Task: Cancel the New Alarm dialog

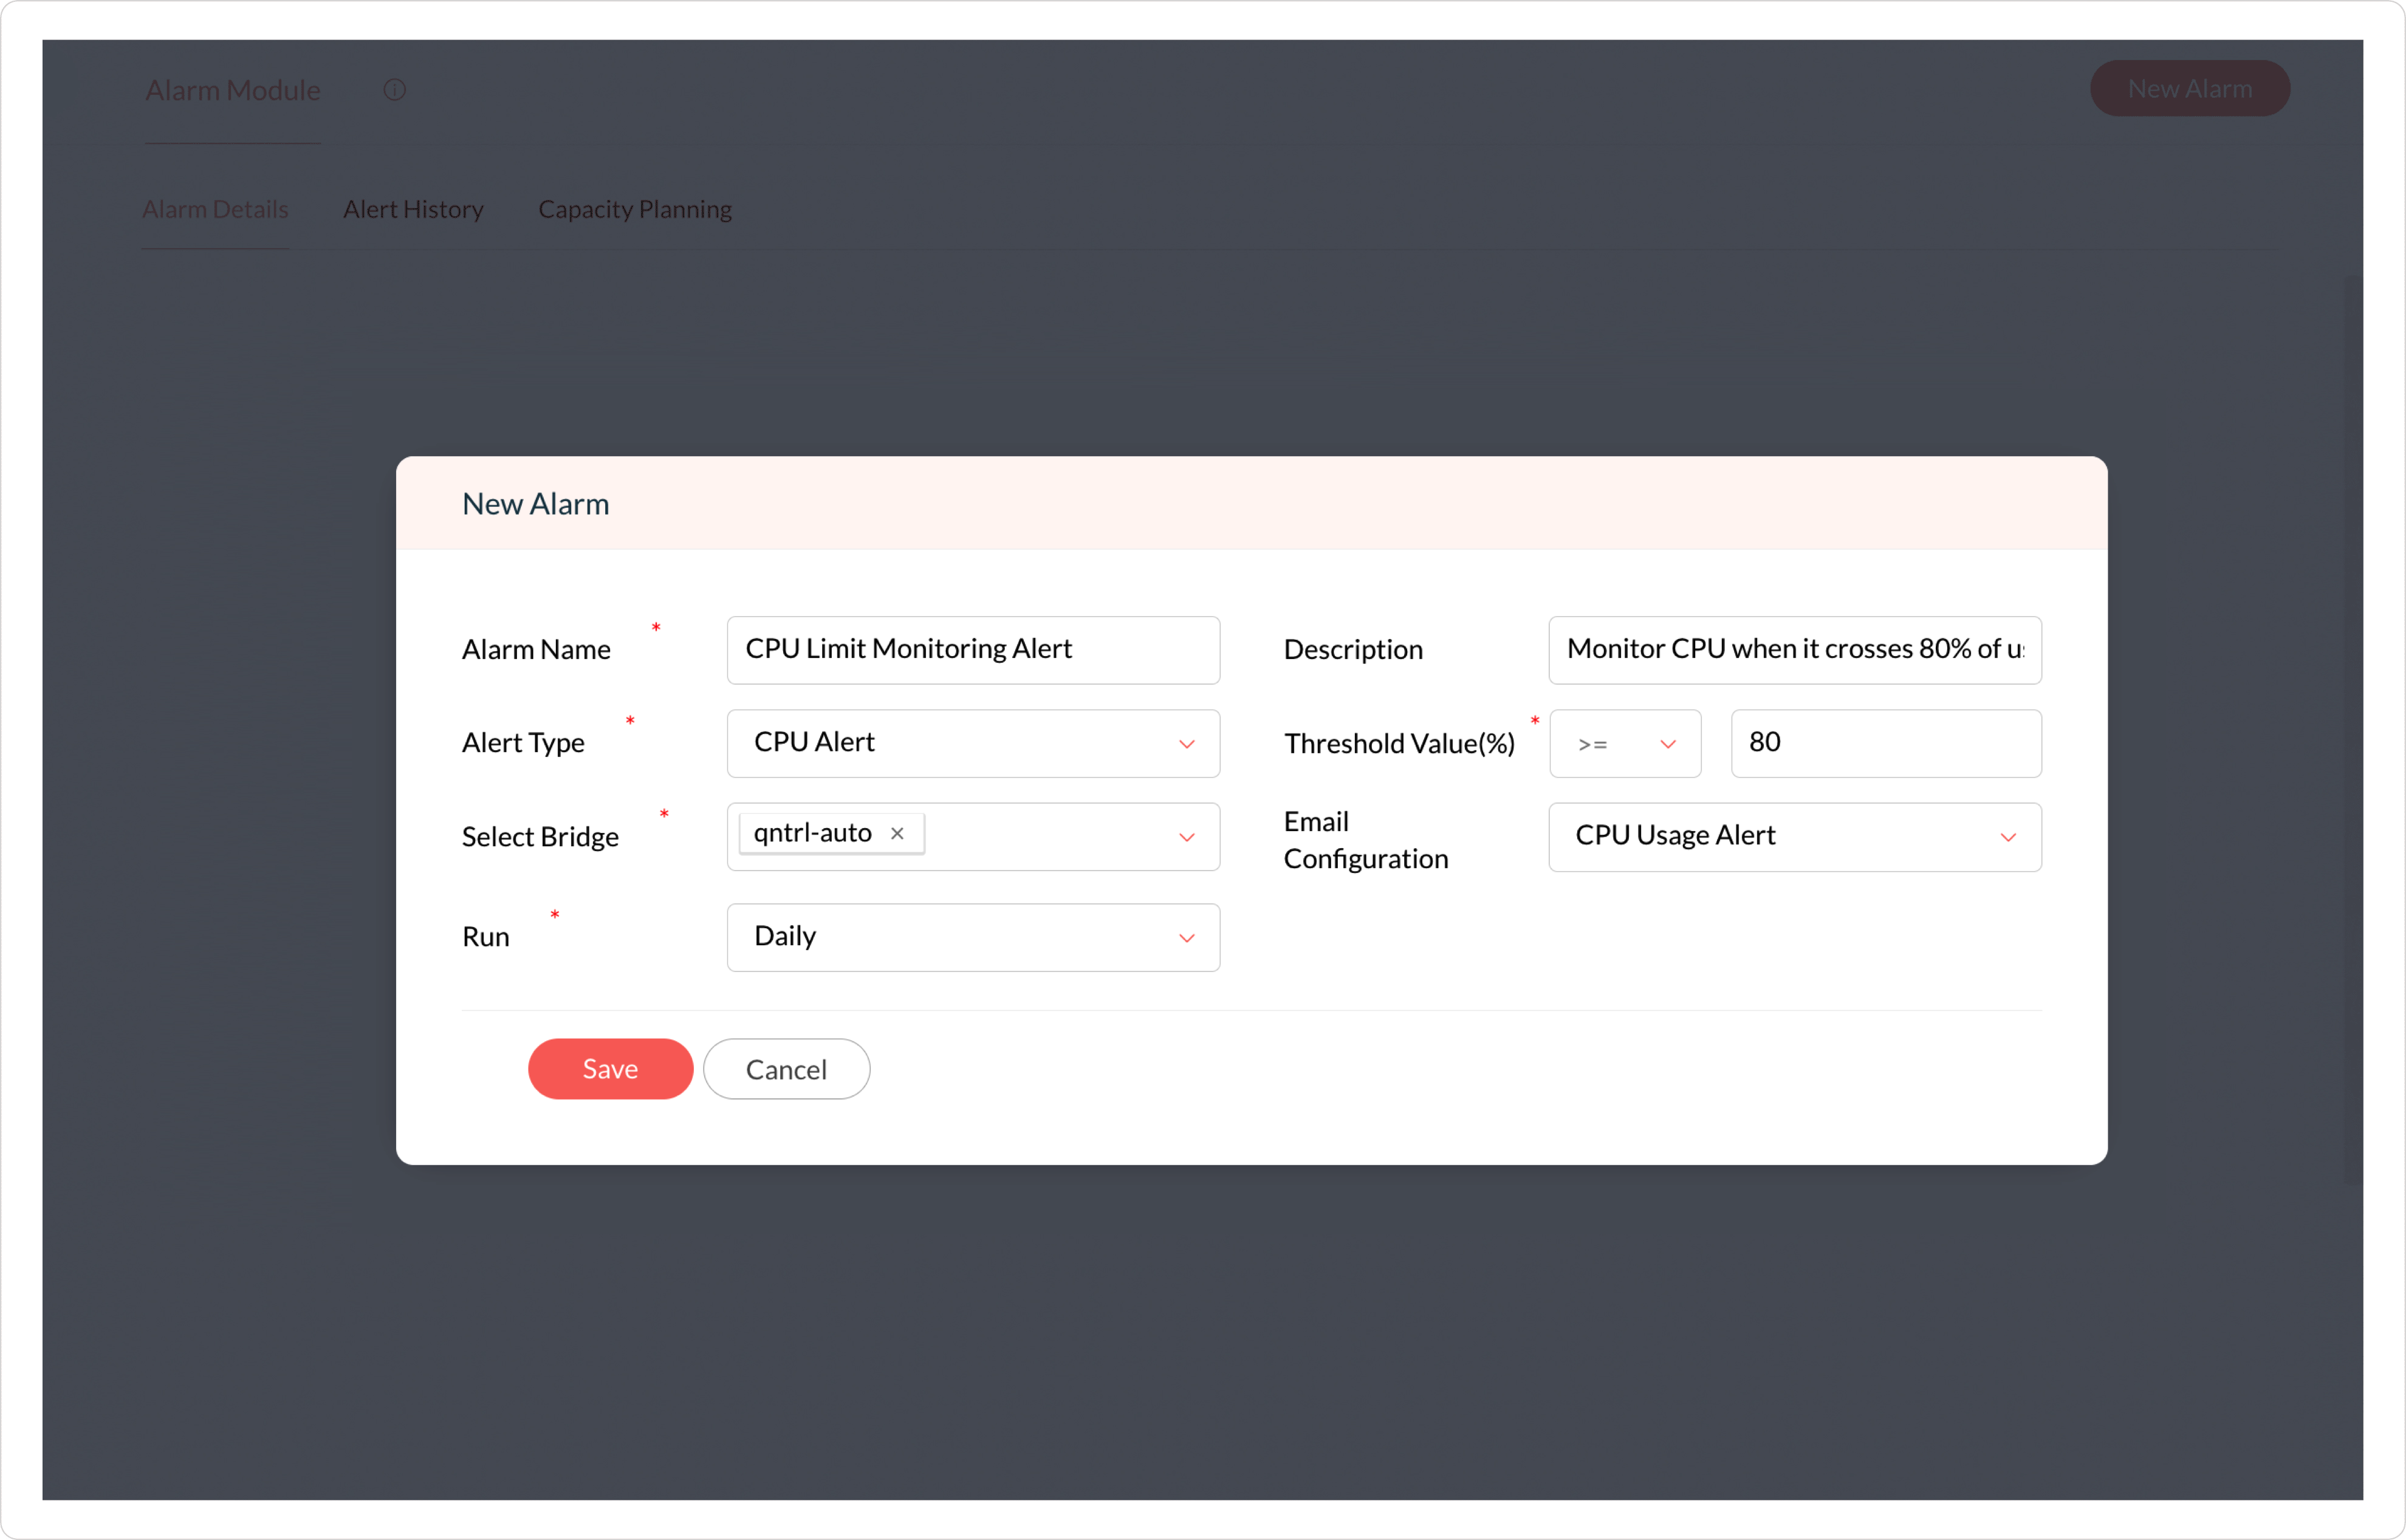Action: pos(786,1069)
